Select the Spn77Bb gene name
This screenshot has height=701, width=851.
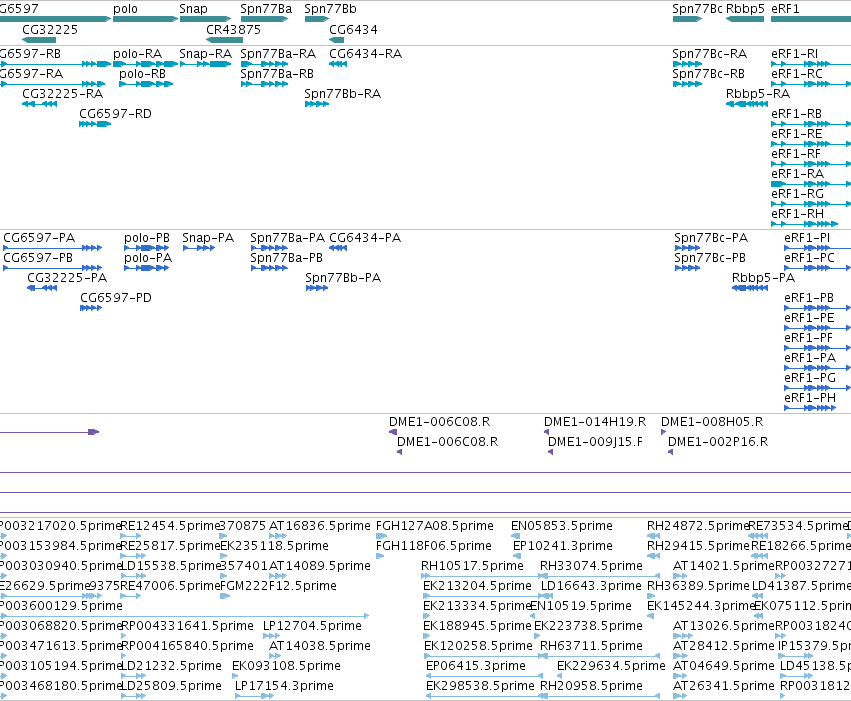click(x=331, y=9)
